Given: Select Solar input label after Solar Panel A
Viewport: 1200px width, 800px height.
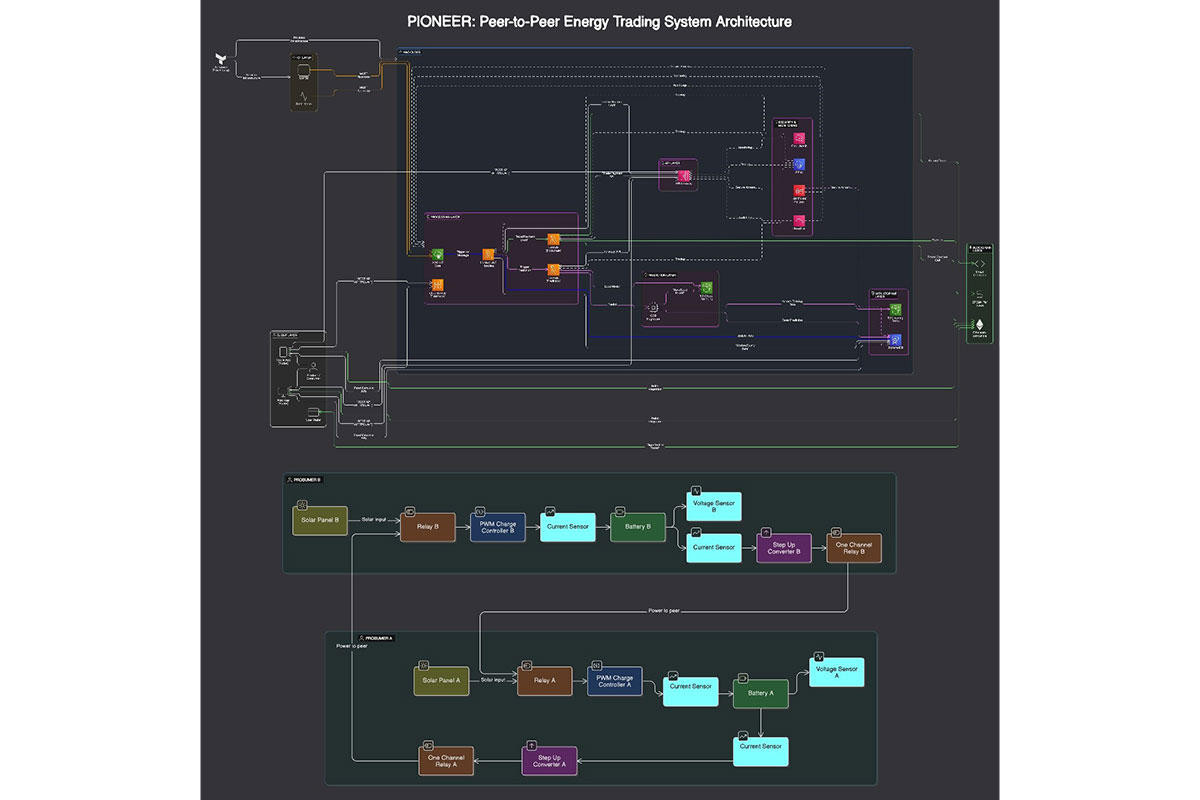Looking at the screenshot, I should (x=493, y=680).
